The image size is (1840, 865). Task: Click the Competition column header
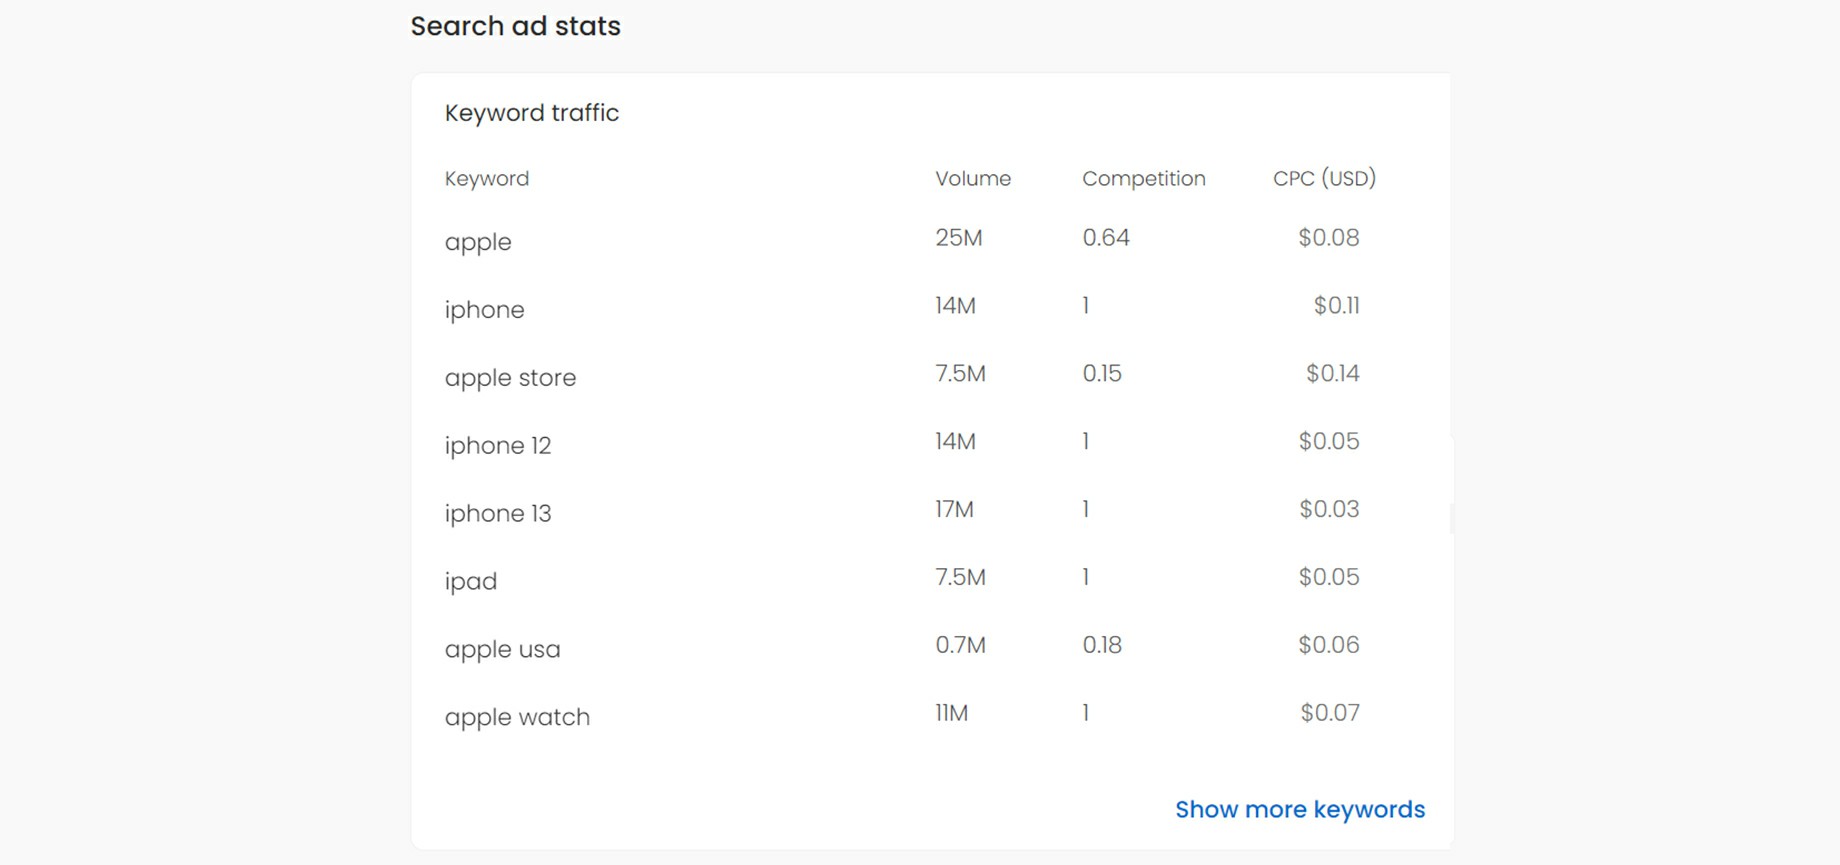[x=1144, y=179]
